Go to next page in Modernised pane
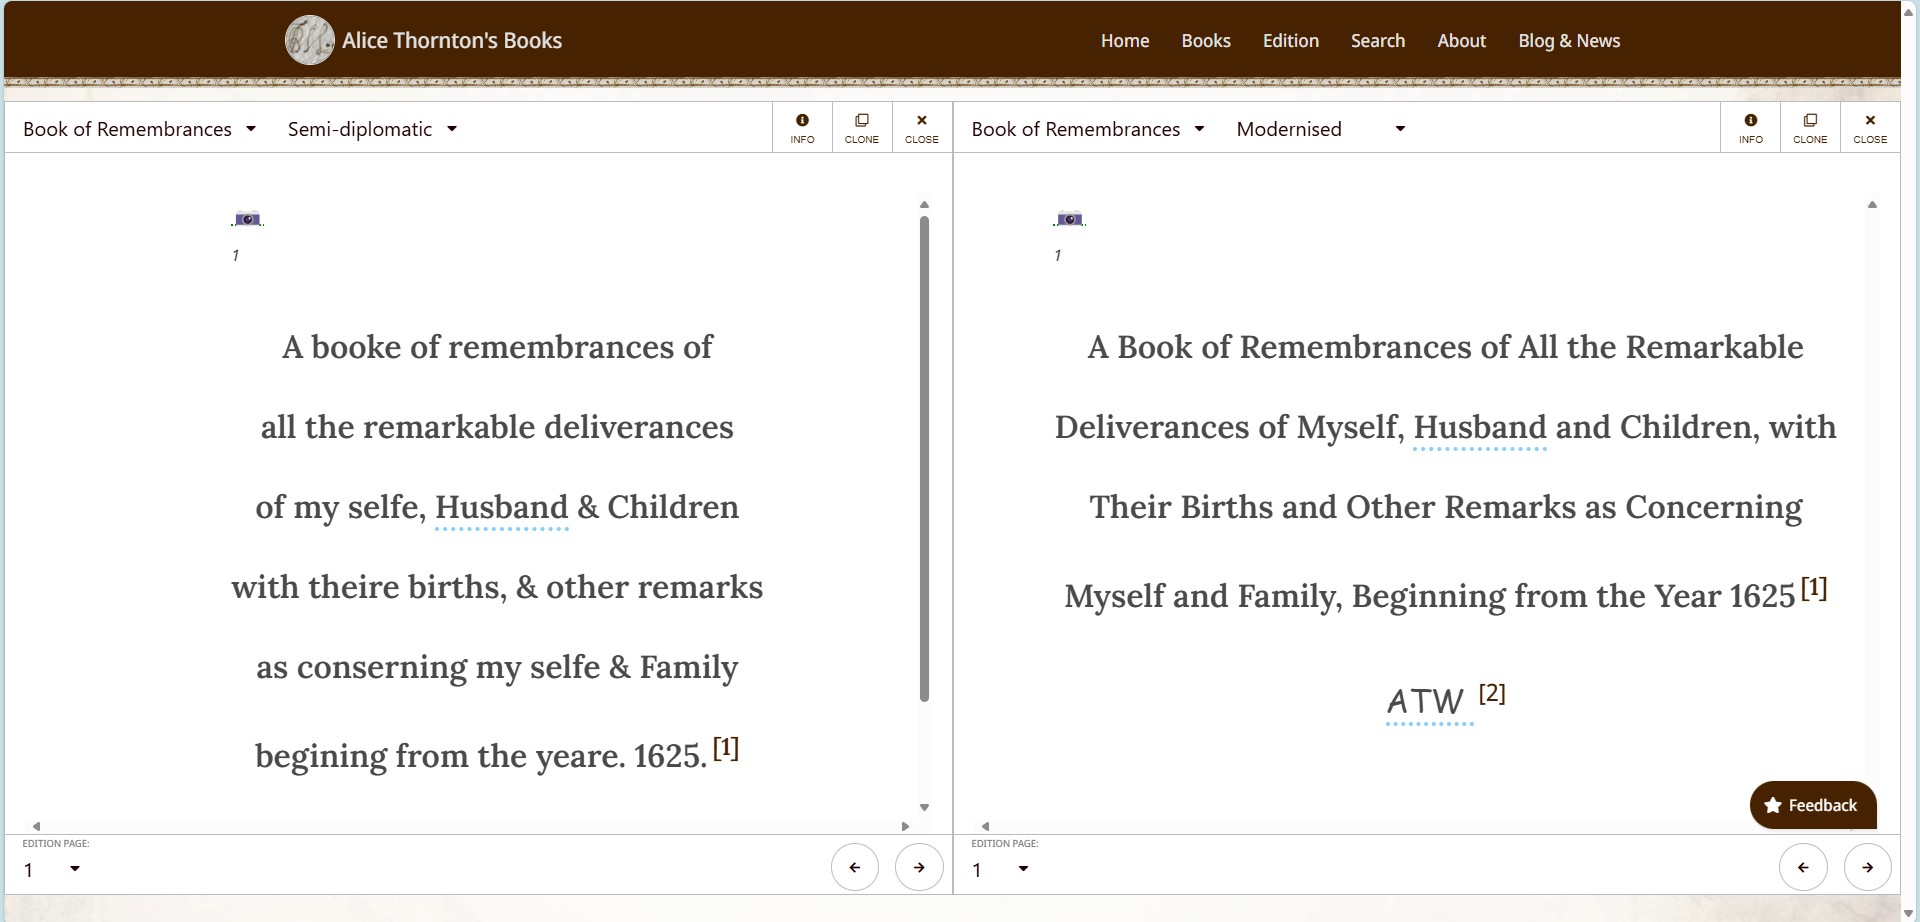This screenshot has width=1920, height=922. [1867, 867]
